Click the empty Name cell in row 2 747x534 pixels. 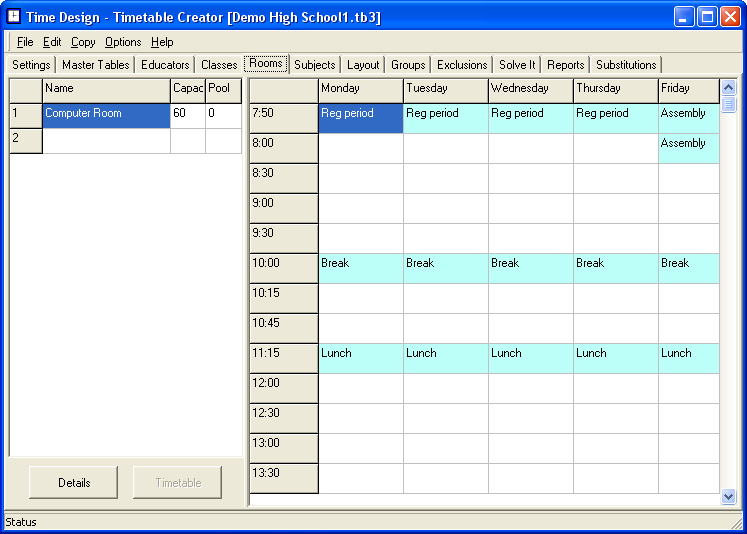106,141
